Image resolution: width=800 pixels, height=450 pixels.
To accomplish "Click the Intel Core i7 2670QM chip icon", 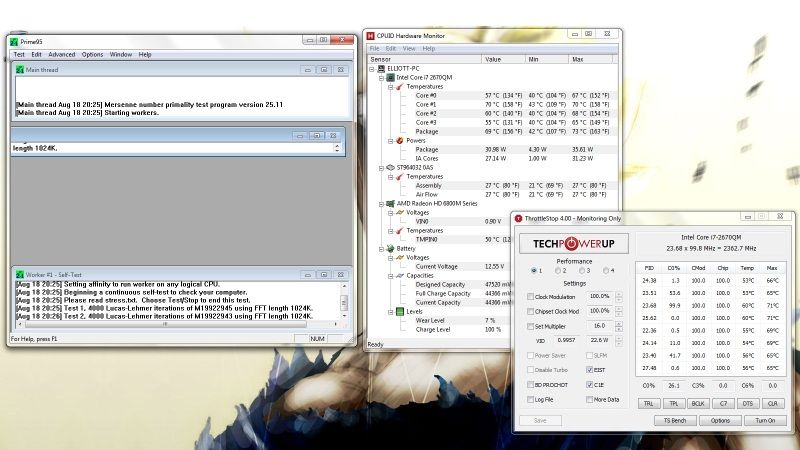I will click(390, 78).
